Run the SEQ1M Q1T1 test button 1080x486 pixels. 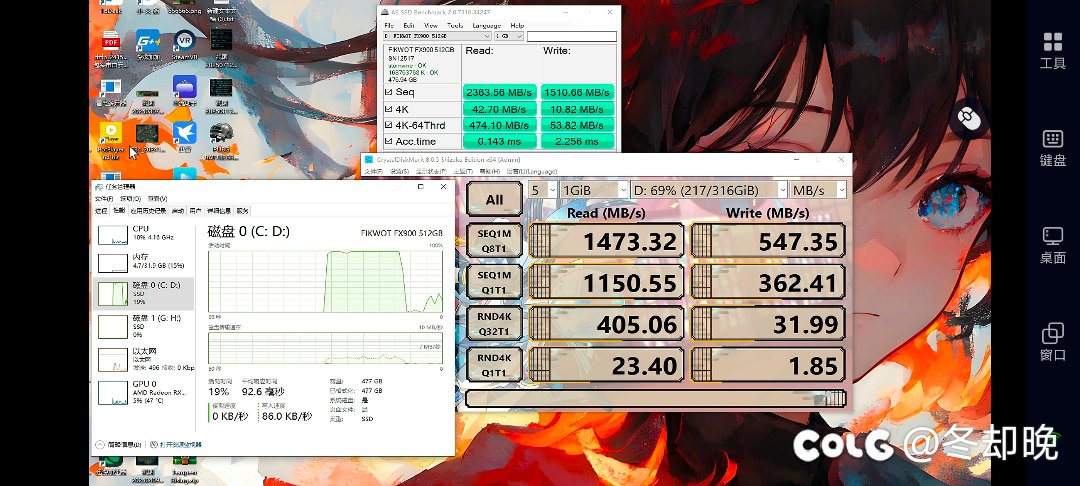click(495, 282)
